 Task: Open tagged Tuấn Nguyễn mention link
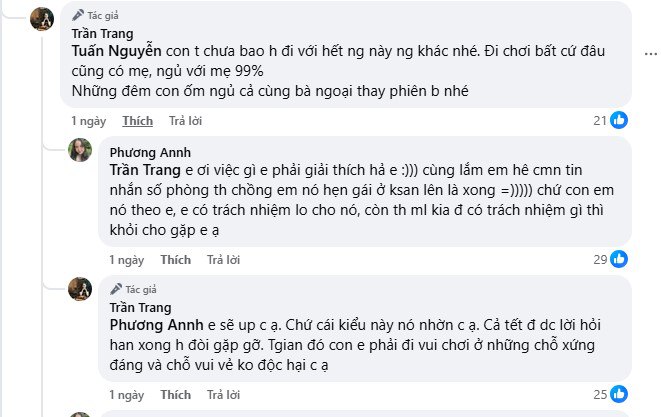114,51
